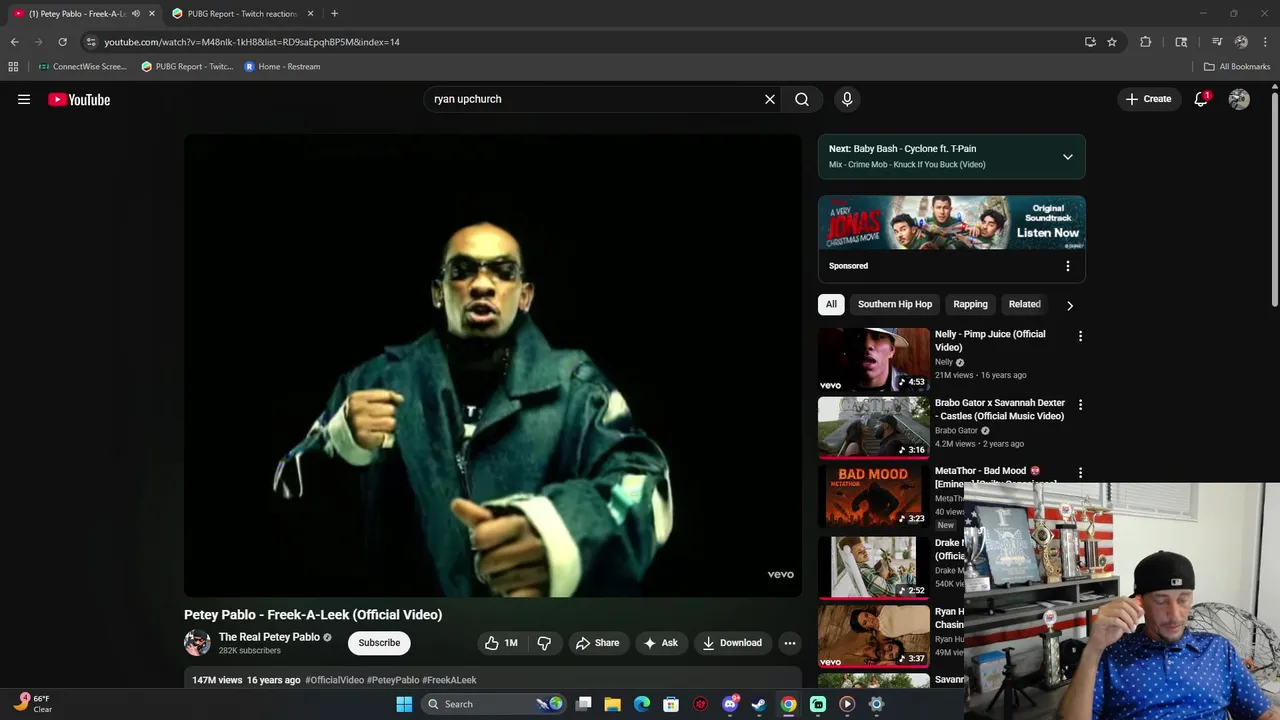
Task: Run search with the magnifier button
Action: (x=802, y=99)
